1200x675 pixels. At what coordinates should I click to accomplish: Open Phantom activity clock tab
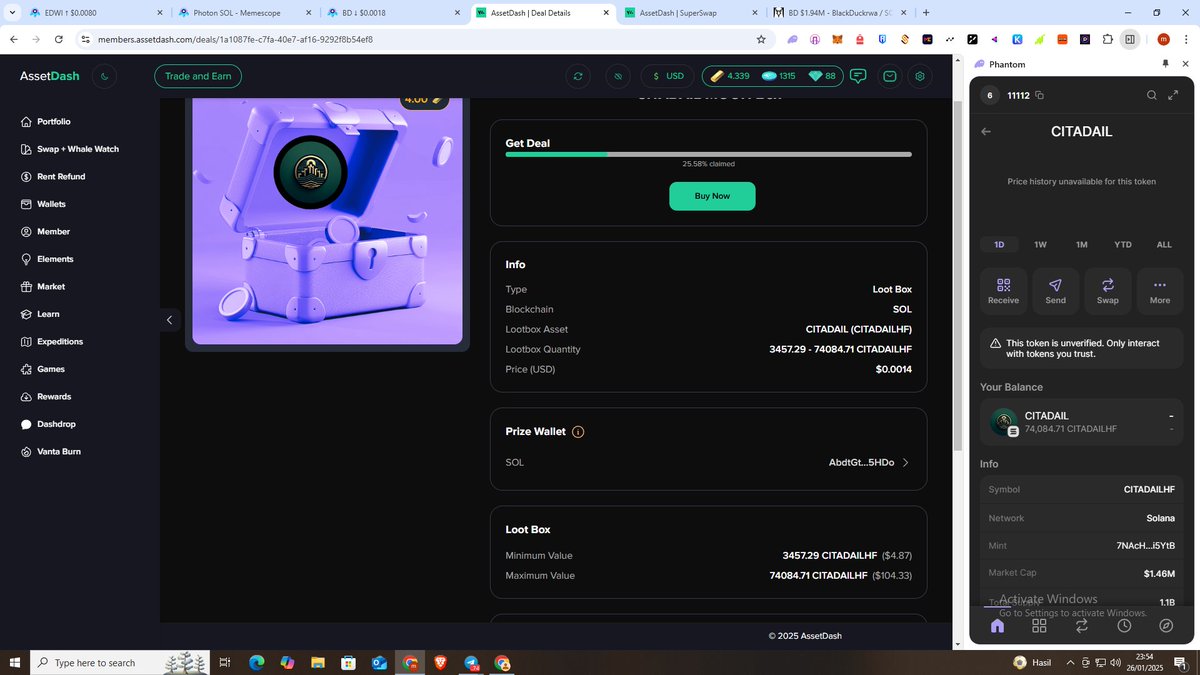(x=1124, y=626)
